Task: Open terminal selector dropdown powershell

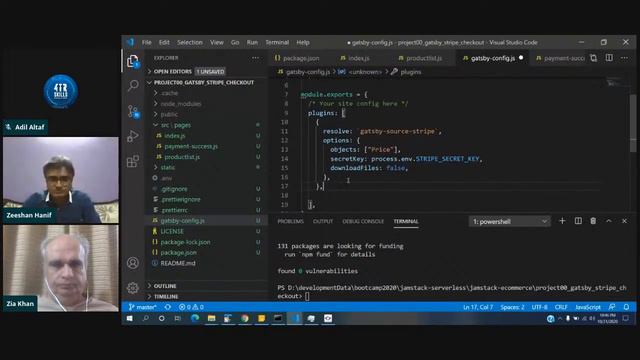Action: (x=509, y=221)
